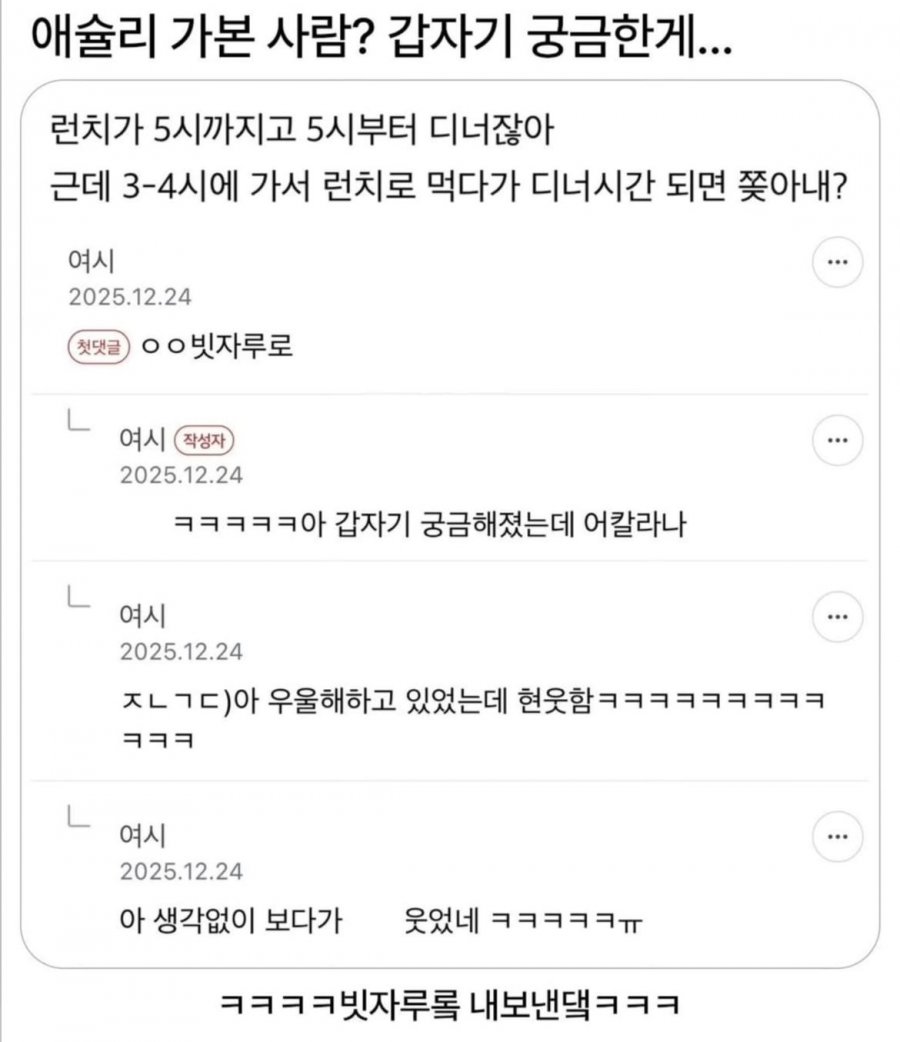The height and width of the screenshot is (1042, 900).
Task: Open more options on the 작성자 reply
Action: point(838,439)
